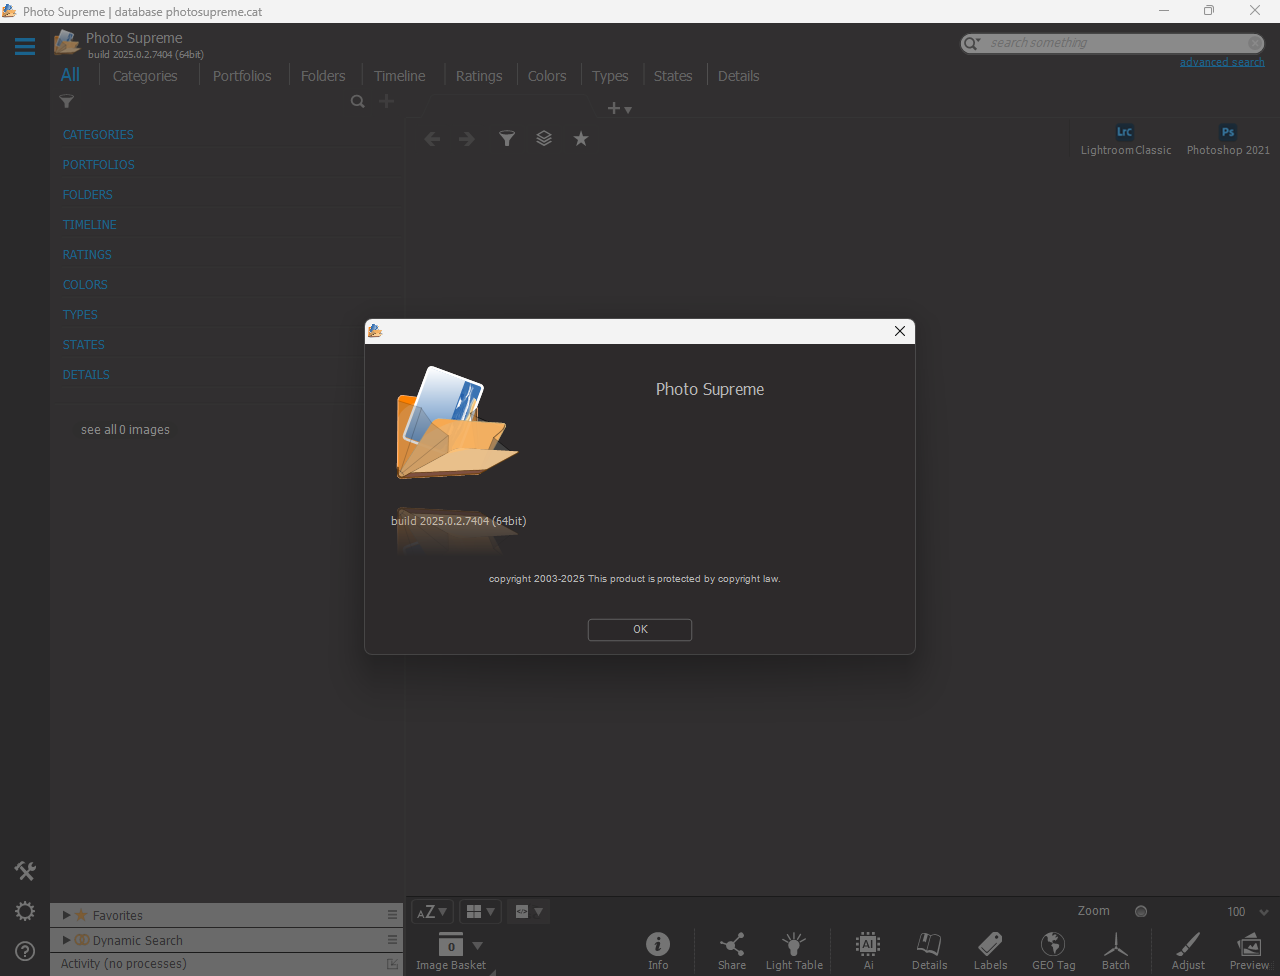Open the Info panel
Viewport: 1280px width, 976px height.
tap(658, 951)
